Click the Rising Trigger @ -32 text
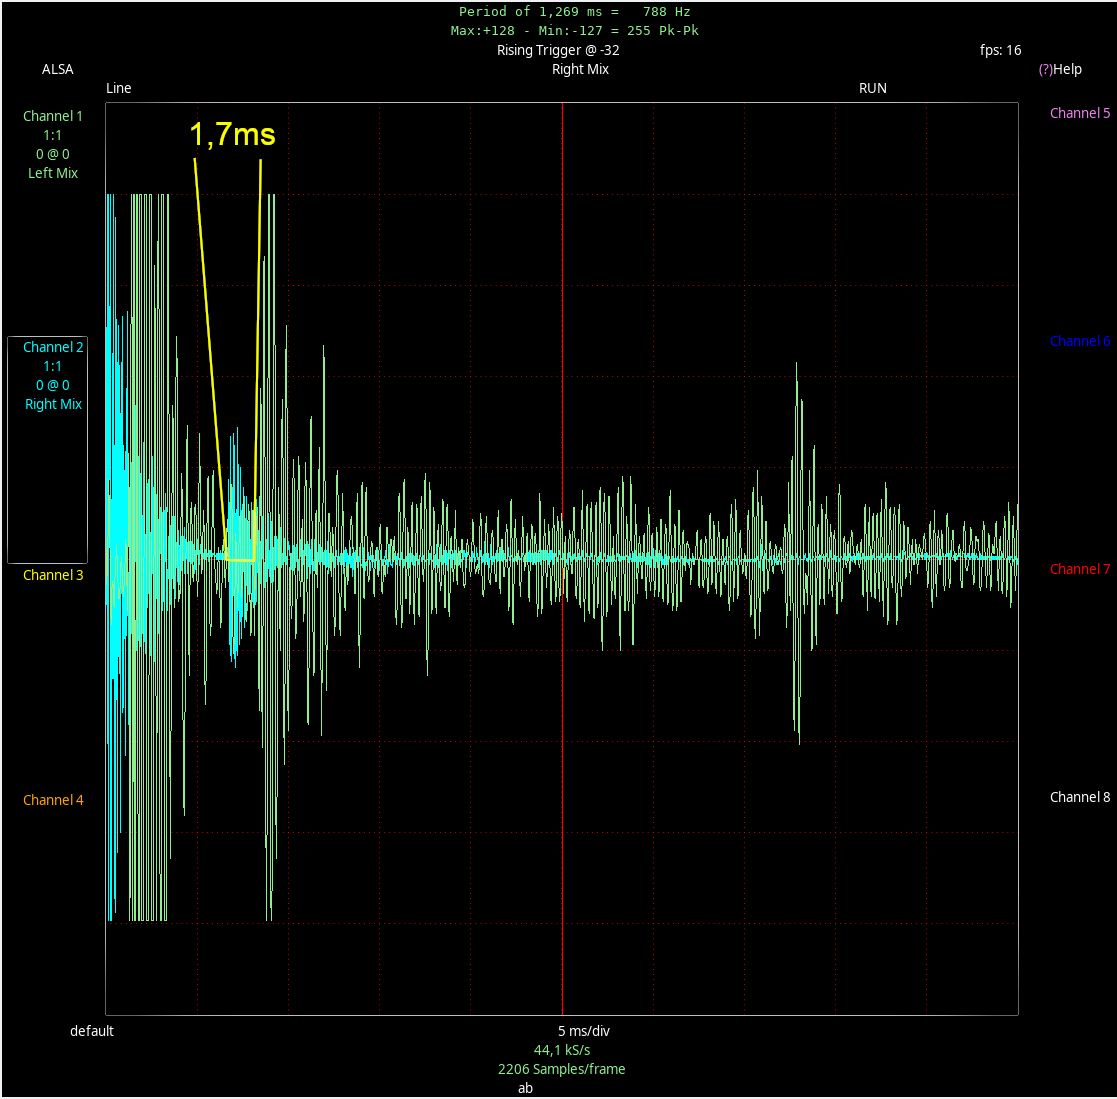Image resolution: width=1117 pixels, height=1099 pixels. [x=558, y=51]
